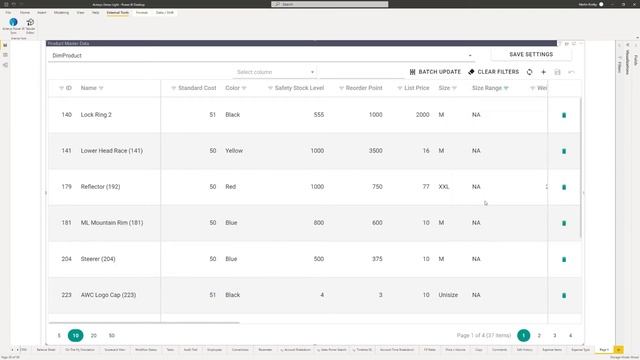The height and width of the screenshot is (360, 640).
Task: Delete the ML Mountain Rim (181) row
Action: [x=564, y=223]
